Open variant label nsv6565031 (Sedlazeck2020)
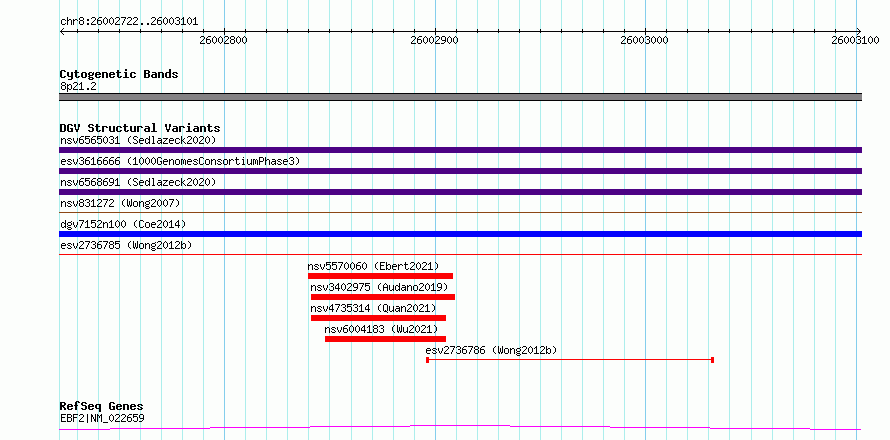Viewport: 890px width, 440px height. click(138, 140)
